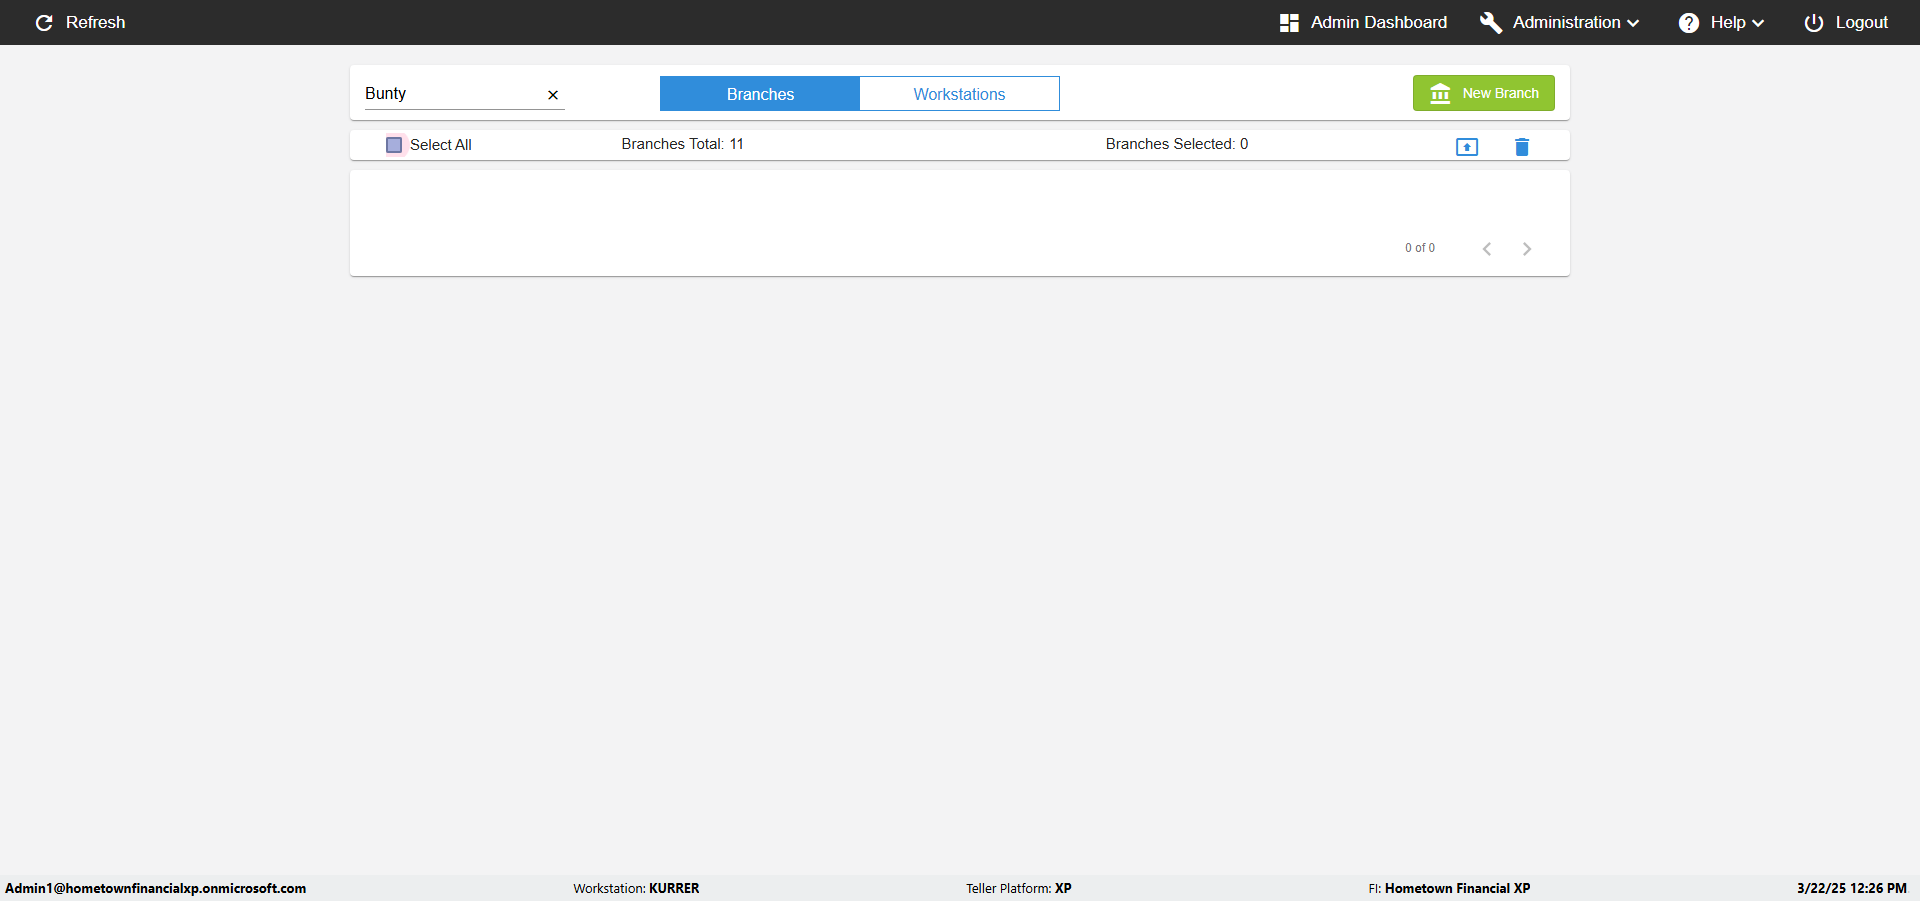Click the Admin1 email in status bar

156,888
